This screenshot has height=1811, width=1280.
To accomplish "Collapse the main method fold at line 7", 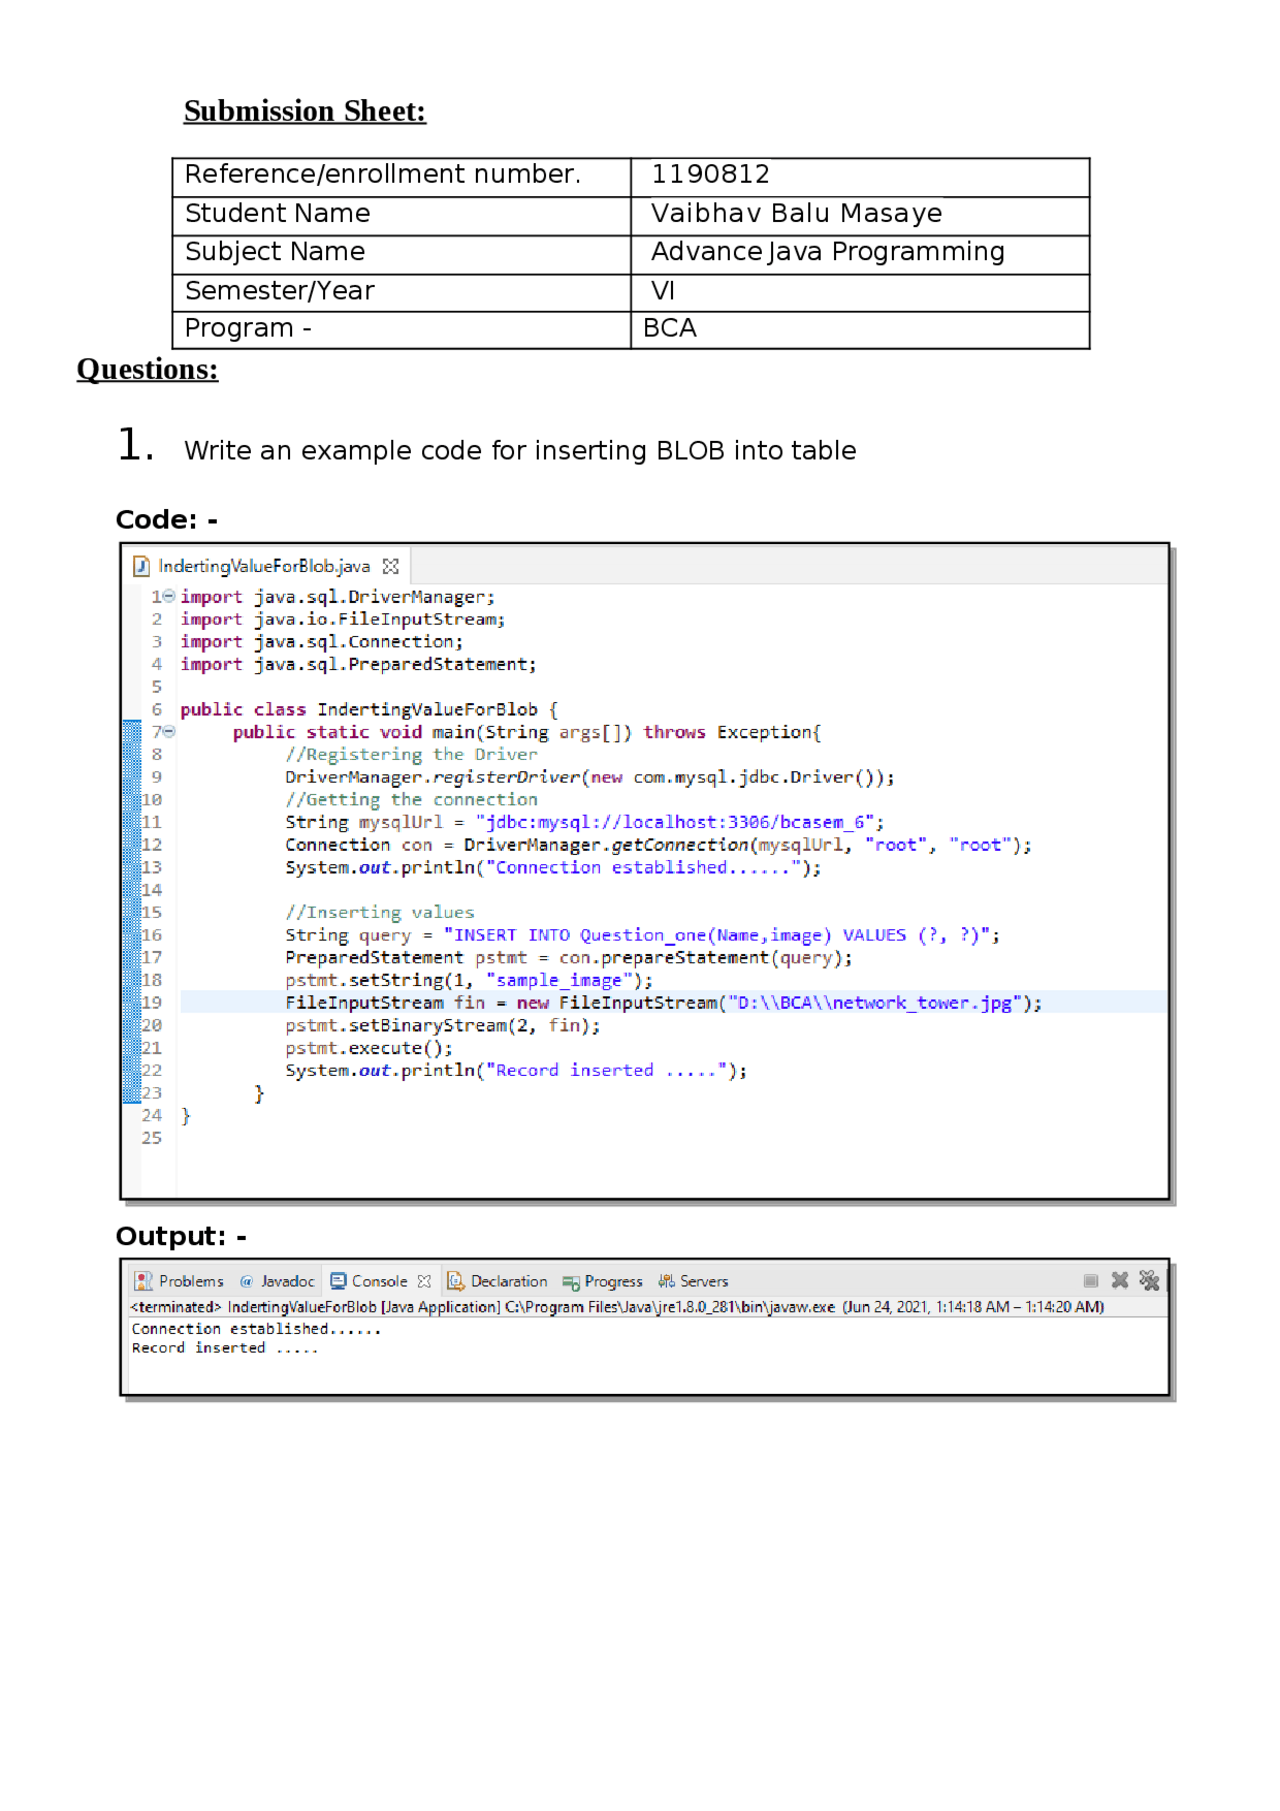I will (x=169, y=733).
